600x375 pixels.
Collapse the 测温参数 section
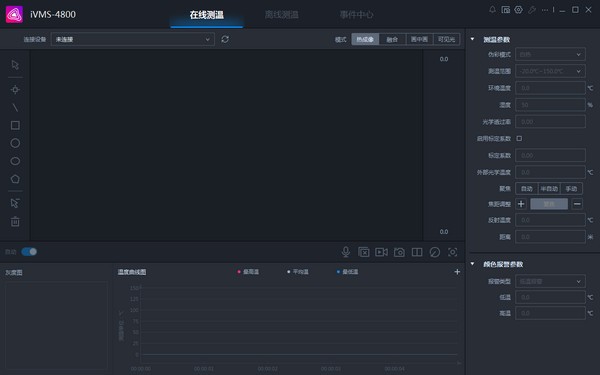473,39
